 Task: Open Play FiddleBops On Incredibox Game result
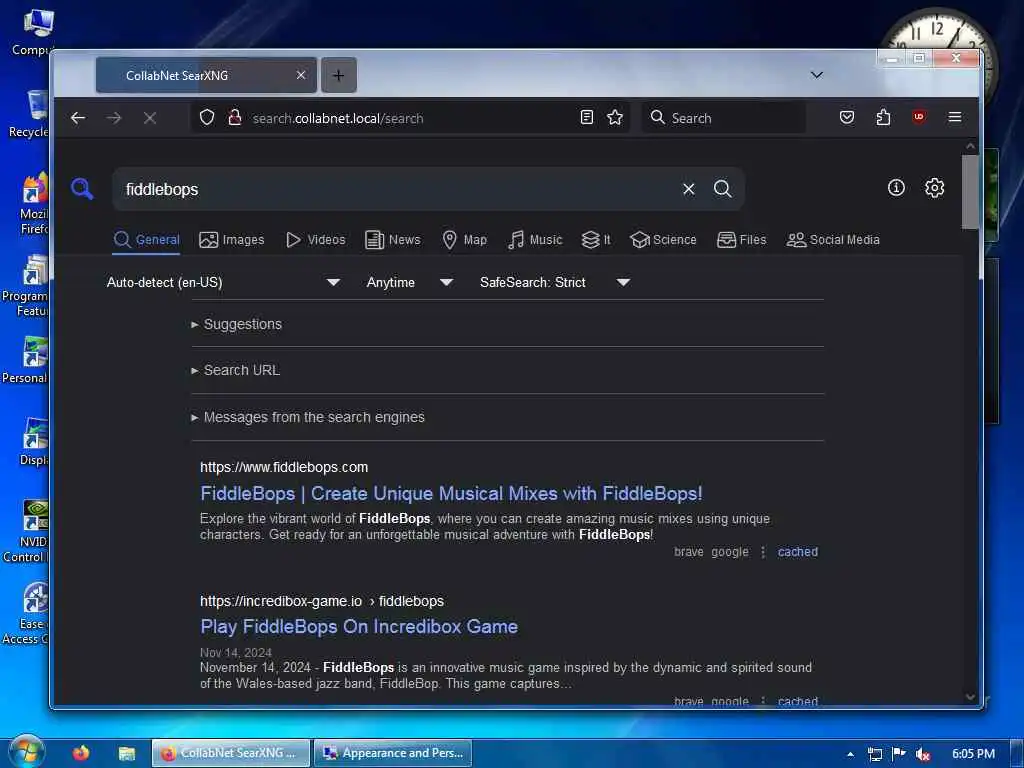pyautogui.click(x=359, y=627)
